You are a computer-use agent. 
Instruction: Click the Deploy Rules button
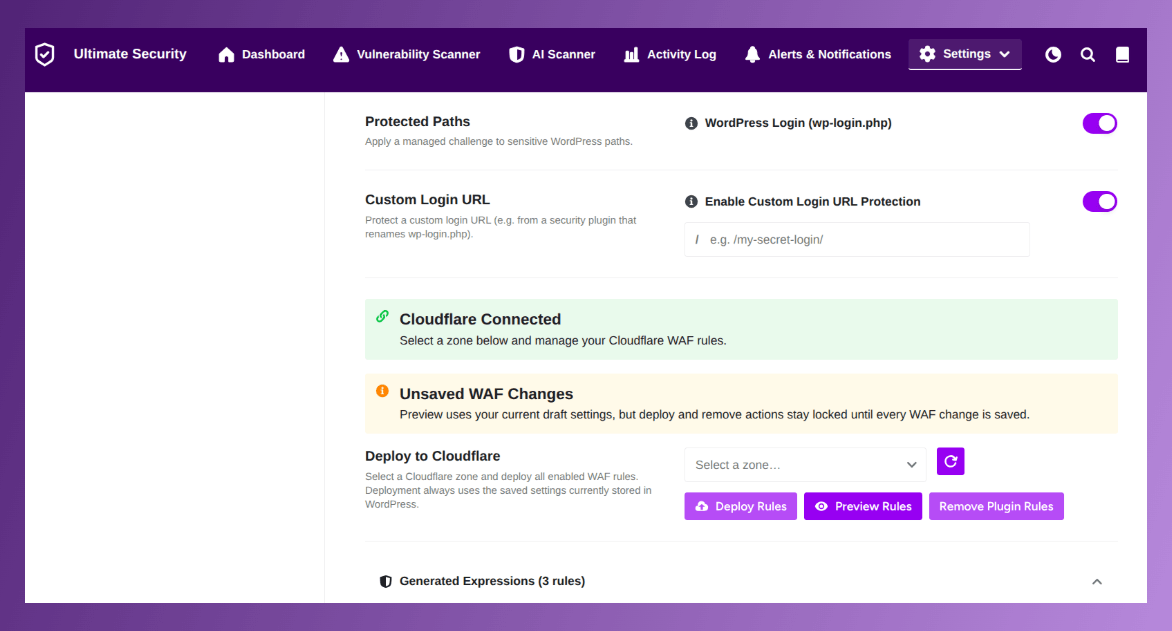point(741,506)
